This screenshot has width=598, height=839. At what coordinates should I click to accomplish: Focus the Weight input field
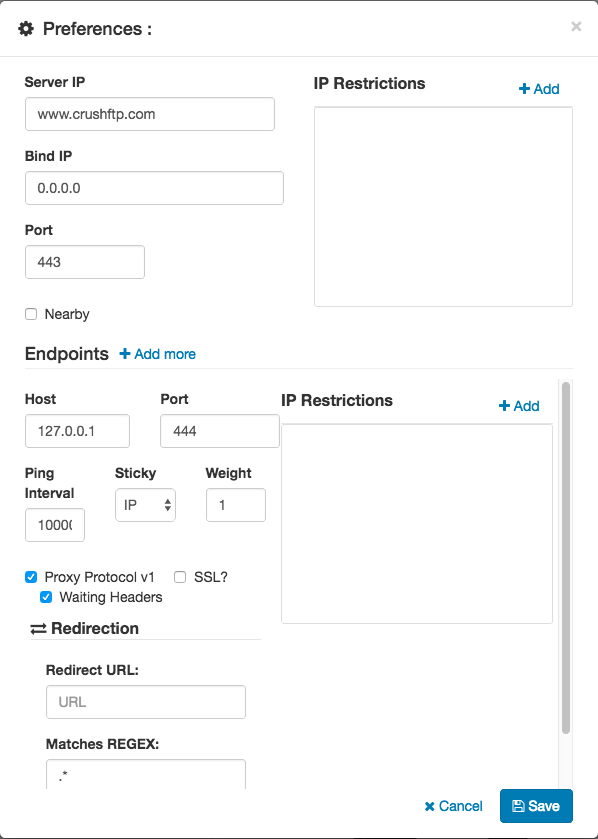(236, 505)
